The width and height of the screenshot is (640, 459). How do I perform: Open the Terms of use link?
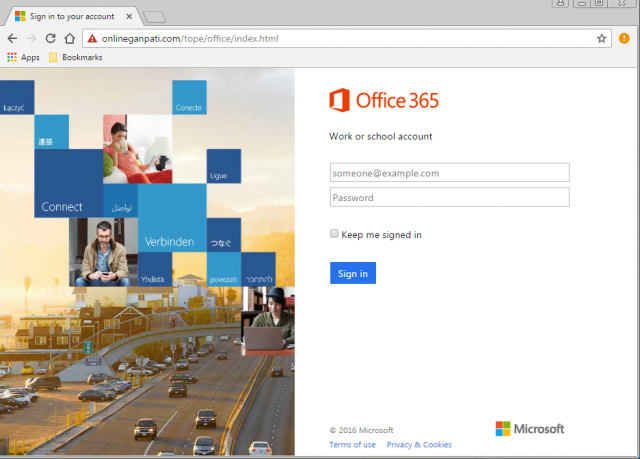pos(352,445)
